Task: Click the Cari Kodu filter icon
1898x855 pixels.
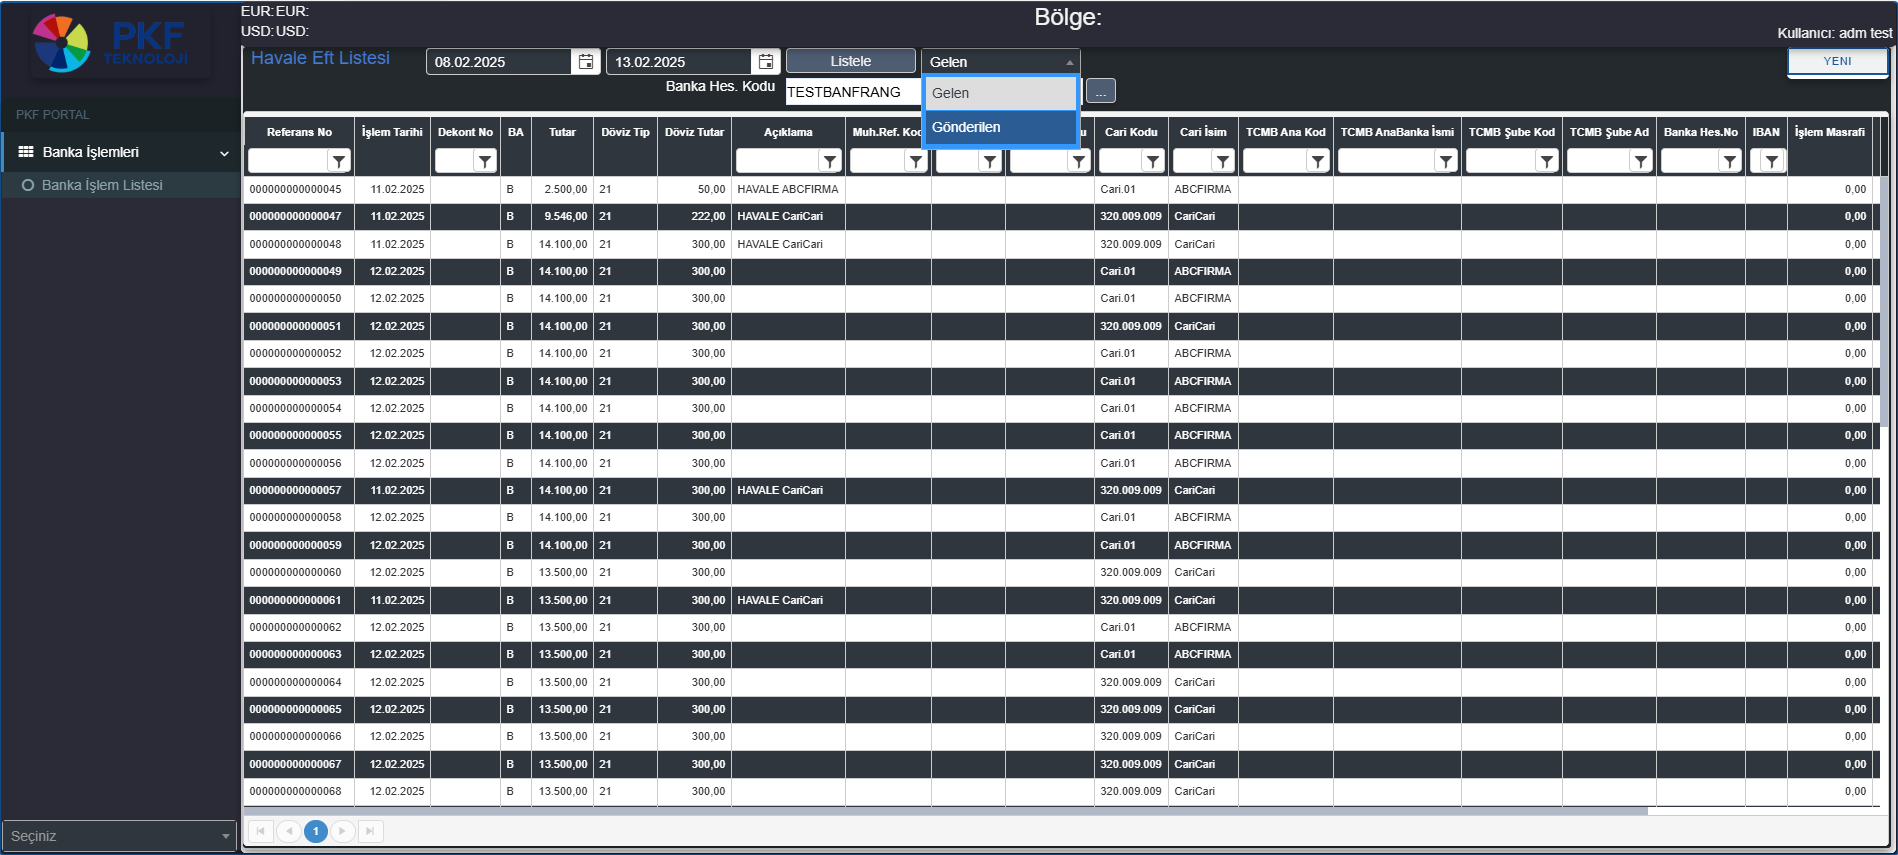Action: pos(1153,161)
